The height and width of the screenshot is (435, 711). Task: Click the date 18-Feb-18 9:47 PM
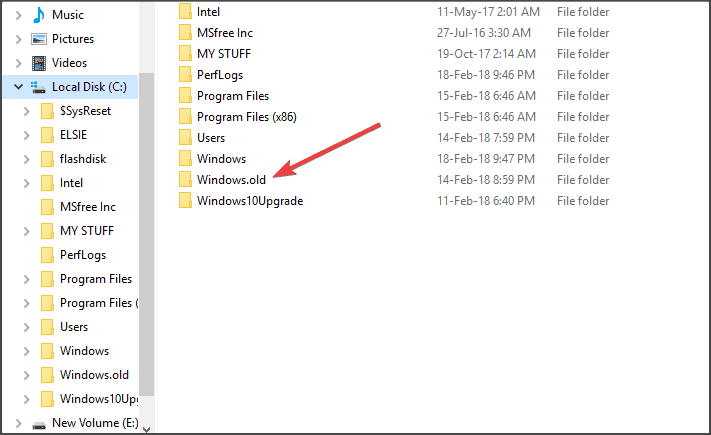pyautogui.click(x=486, y=159)
